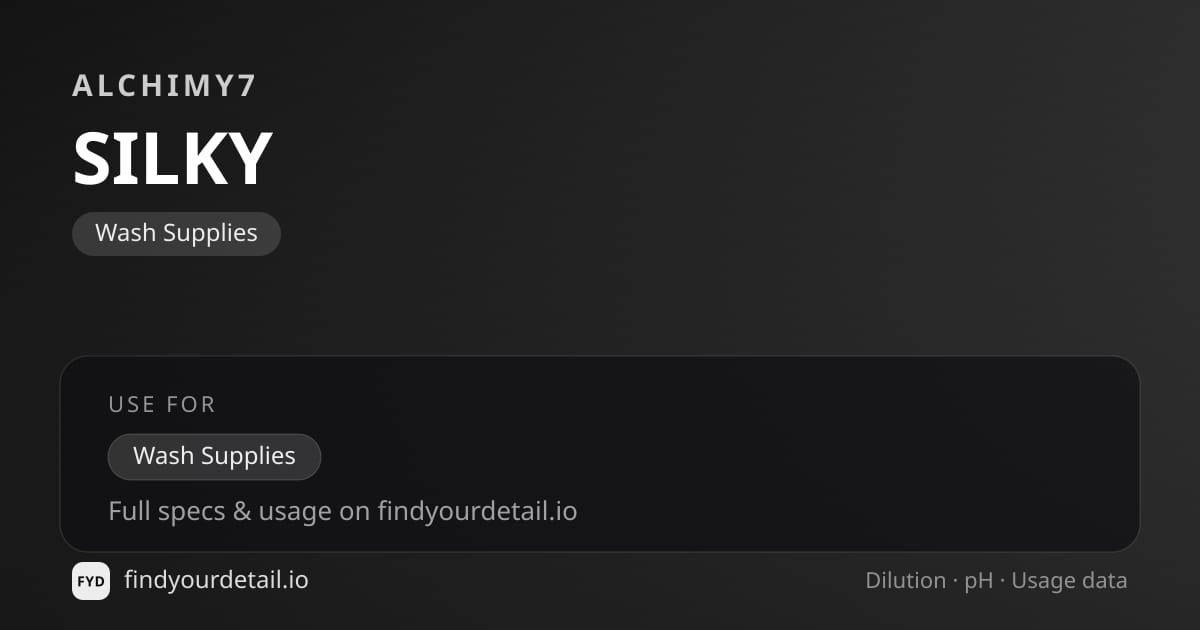Choose the Wash Supplies pill under USE FOR
Screen dimensions: 1200x630
coord(214,457)
